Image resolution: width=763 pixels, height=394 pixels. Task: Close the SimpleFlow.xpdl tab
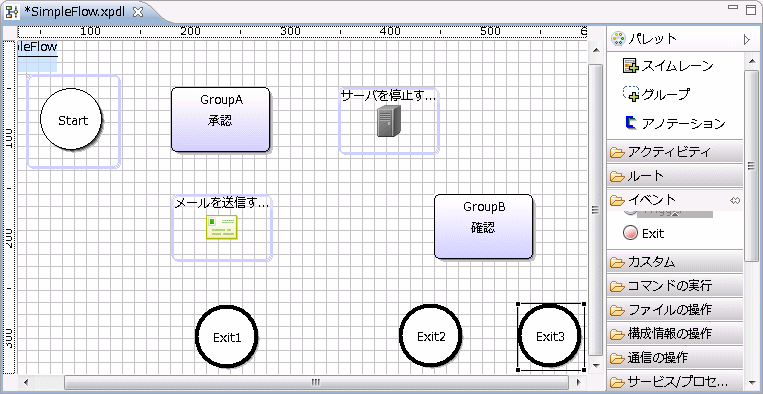(138, 13)
